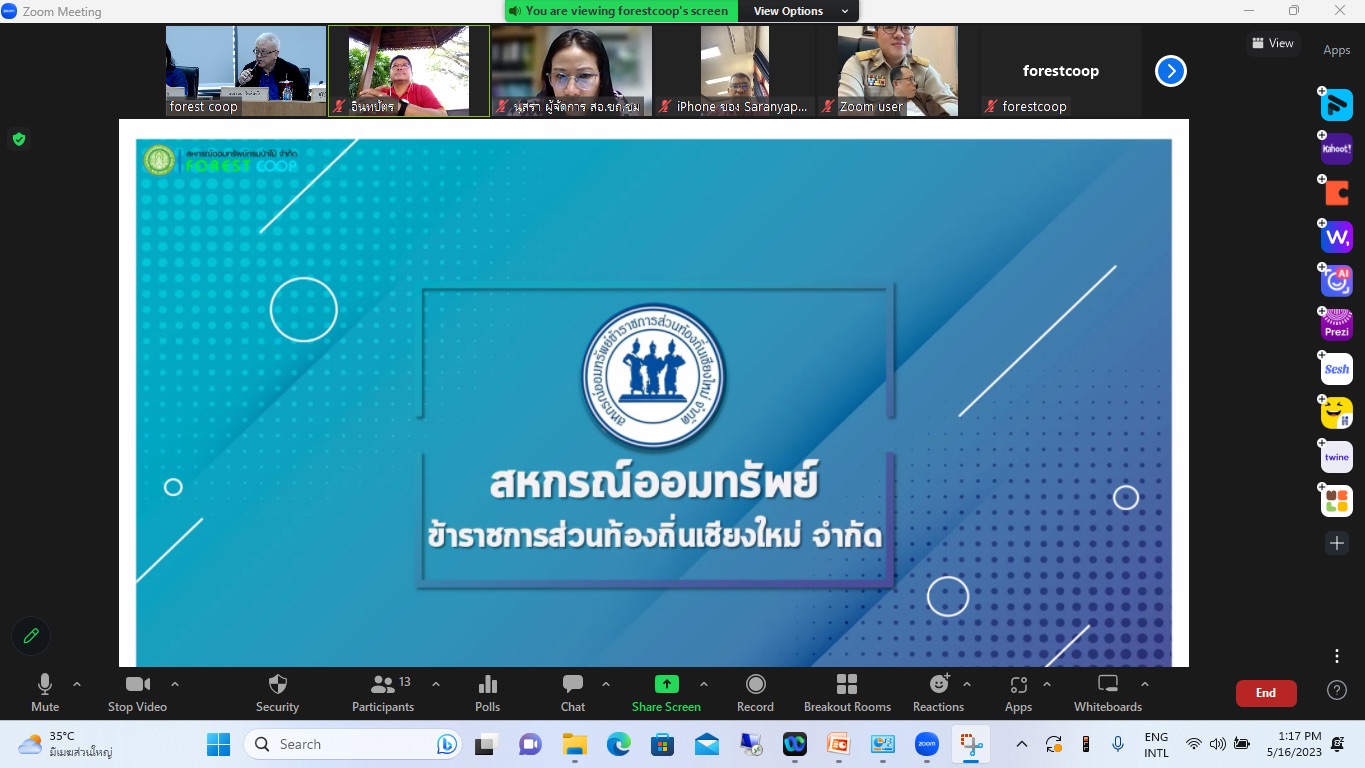Open the Security shield menu

pos(277,693)
